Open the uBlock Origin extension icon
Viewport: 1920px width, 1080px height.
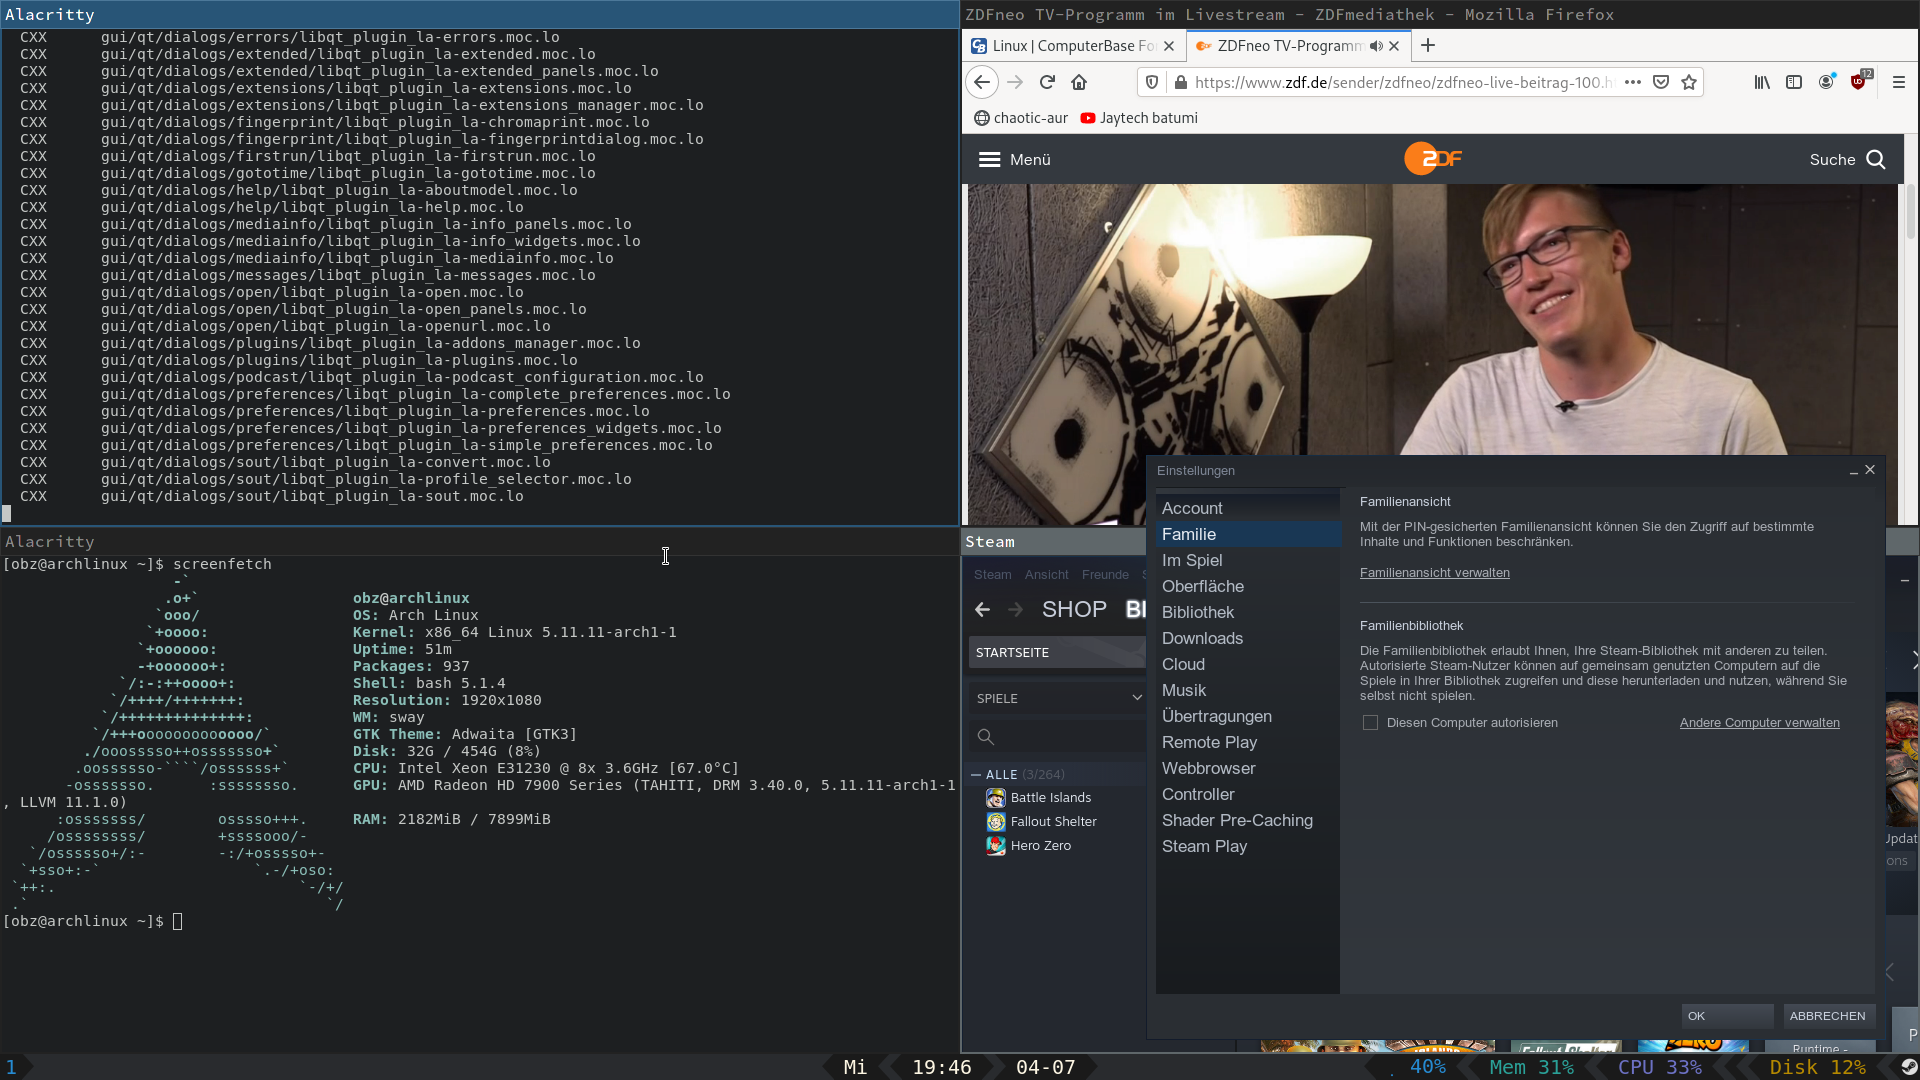[1859, 82]
